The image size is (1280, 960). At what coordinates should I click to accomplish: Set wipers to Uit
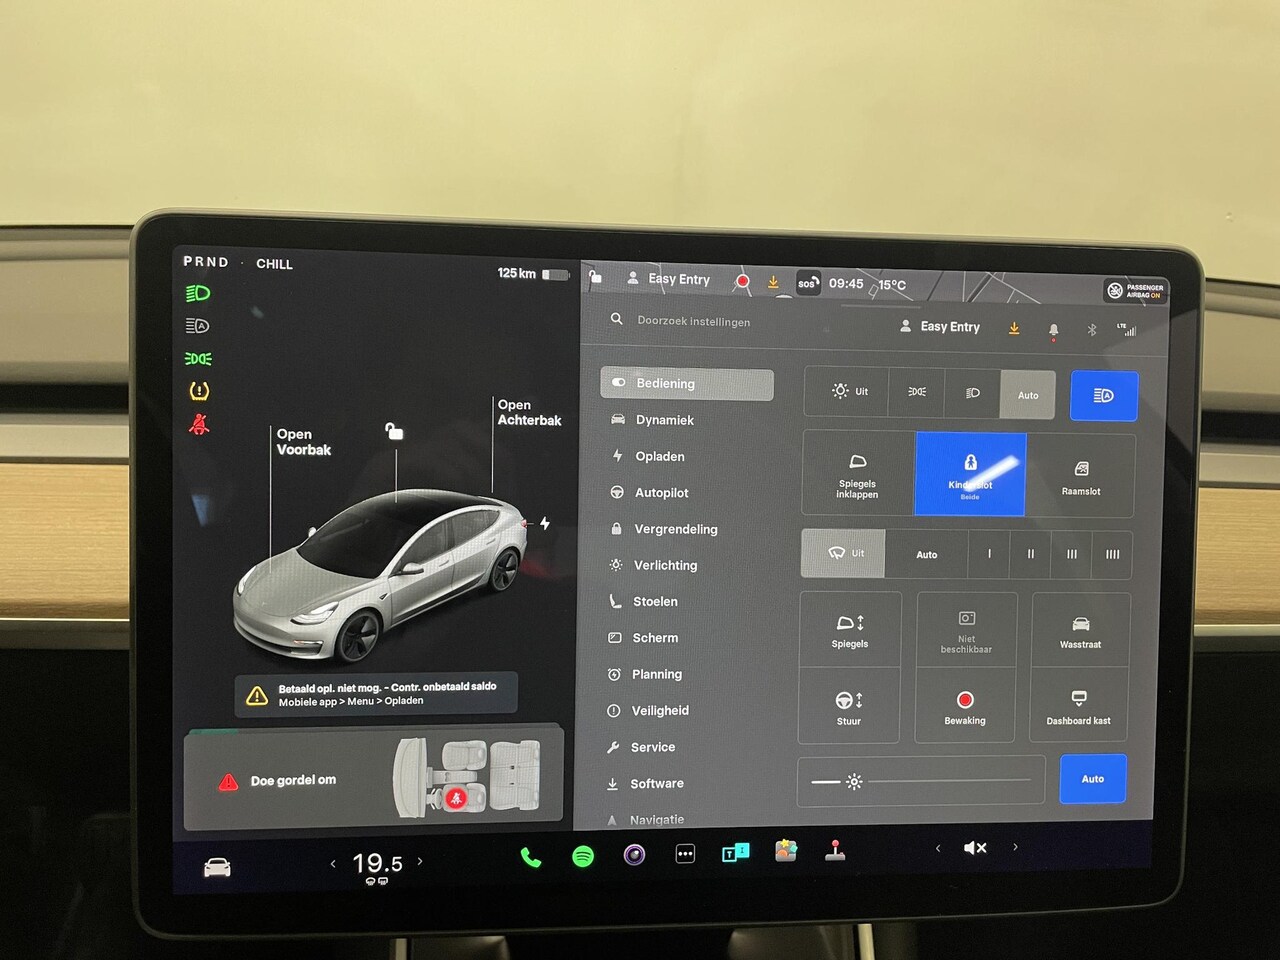[x=843, y=553]
